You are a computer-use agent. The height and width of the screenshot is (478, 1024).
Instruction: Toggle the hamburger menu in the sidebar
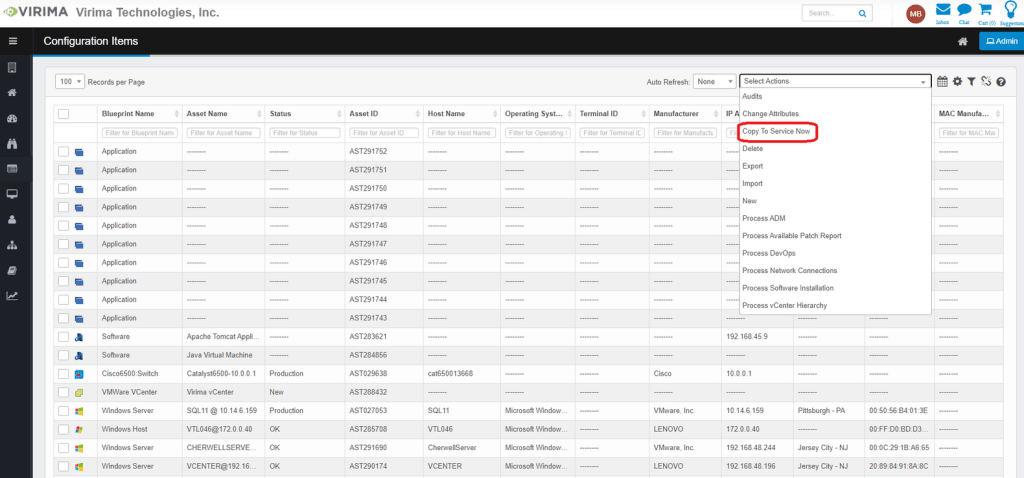click(13, 41)
